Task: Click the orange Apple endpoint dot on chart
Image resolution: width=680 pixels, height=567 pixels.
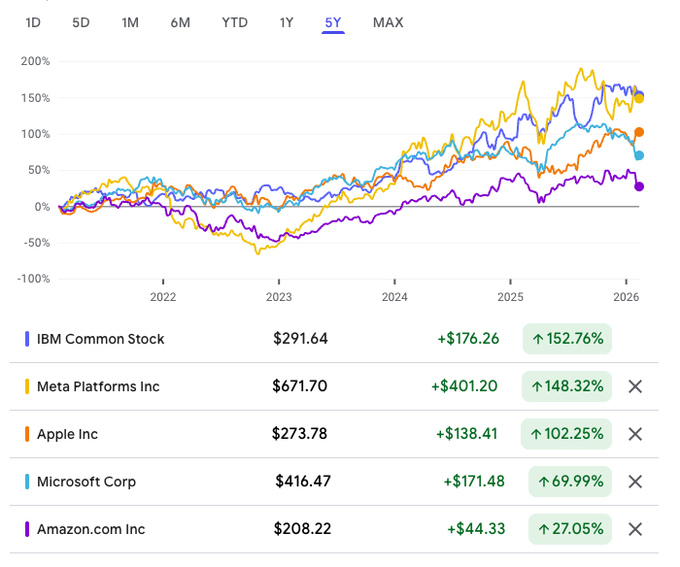Action: [x=639, y=132]
